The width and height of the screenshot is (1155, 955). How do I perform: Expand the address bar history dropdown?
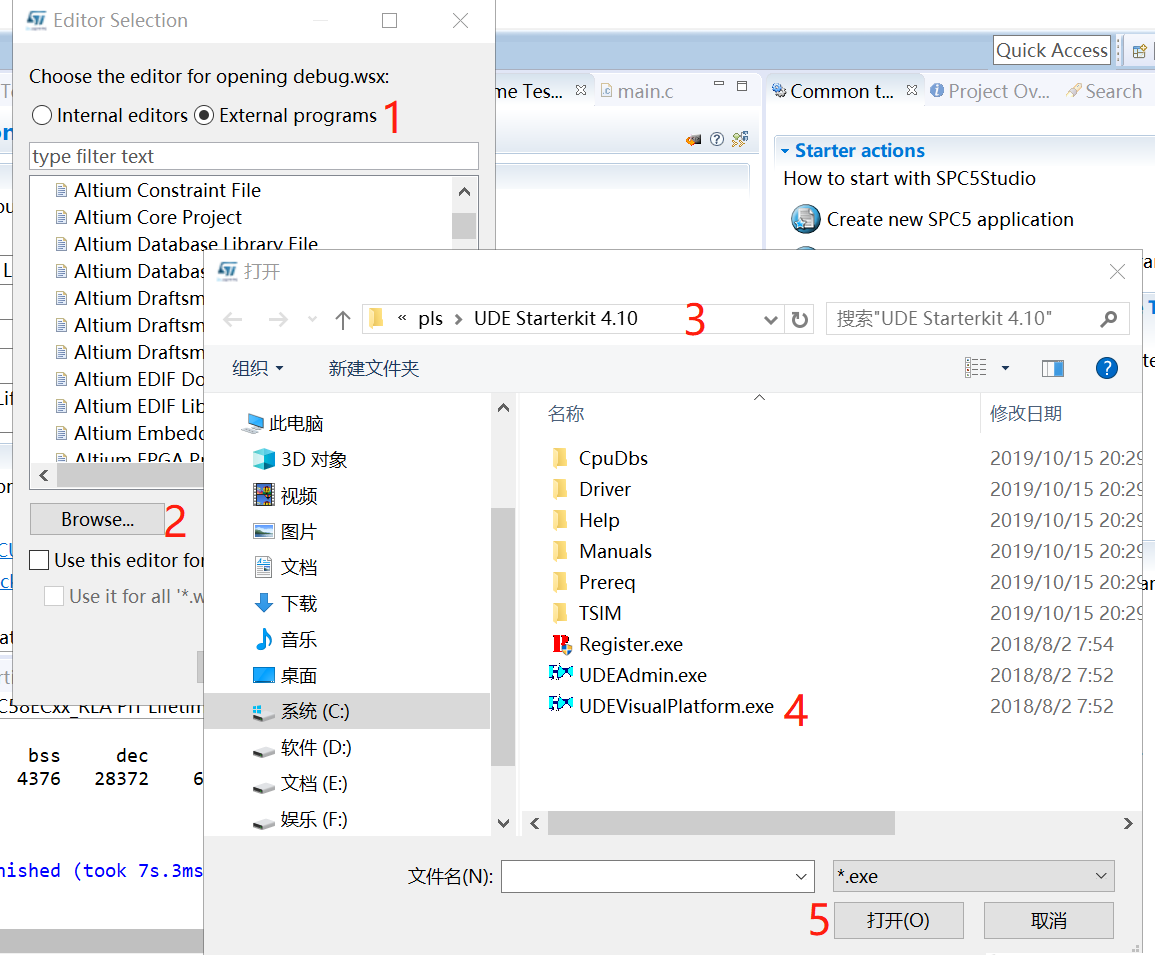770,320
